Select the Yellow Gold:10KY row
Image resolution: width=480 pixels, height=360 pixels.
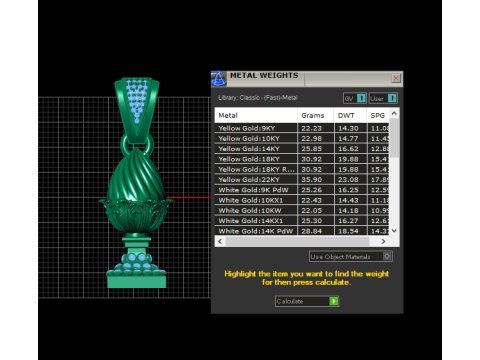(302, 139)
